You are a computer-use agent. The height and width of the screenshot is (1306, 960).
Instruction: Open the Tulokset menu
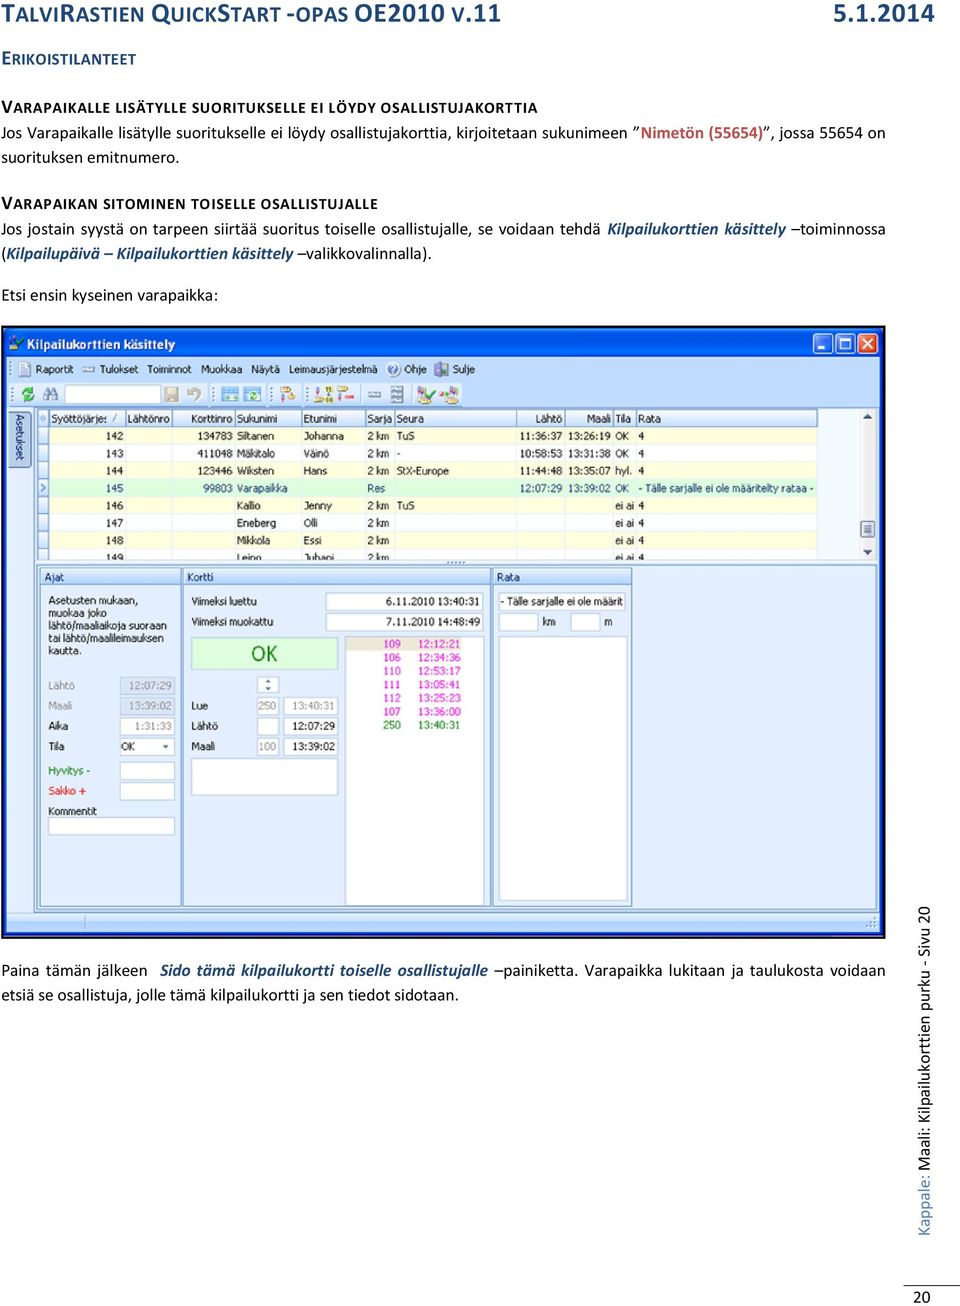coord(118,369)
